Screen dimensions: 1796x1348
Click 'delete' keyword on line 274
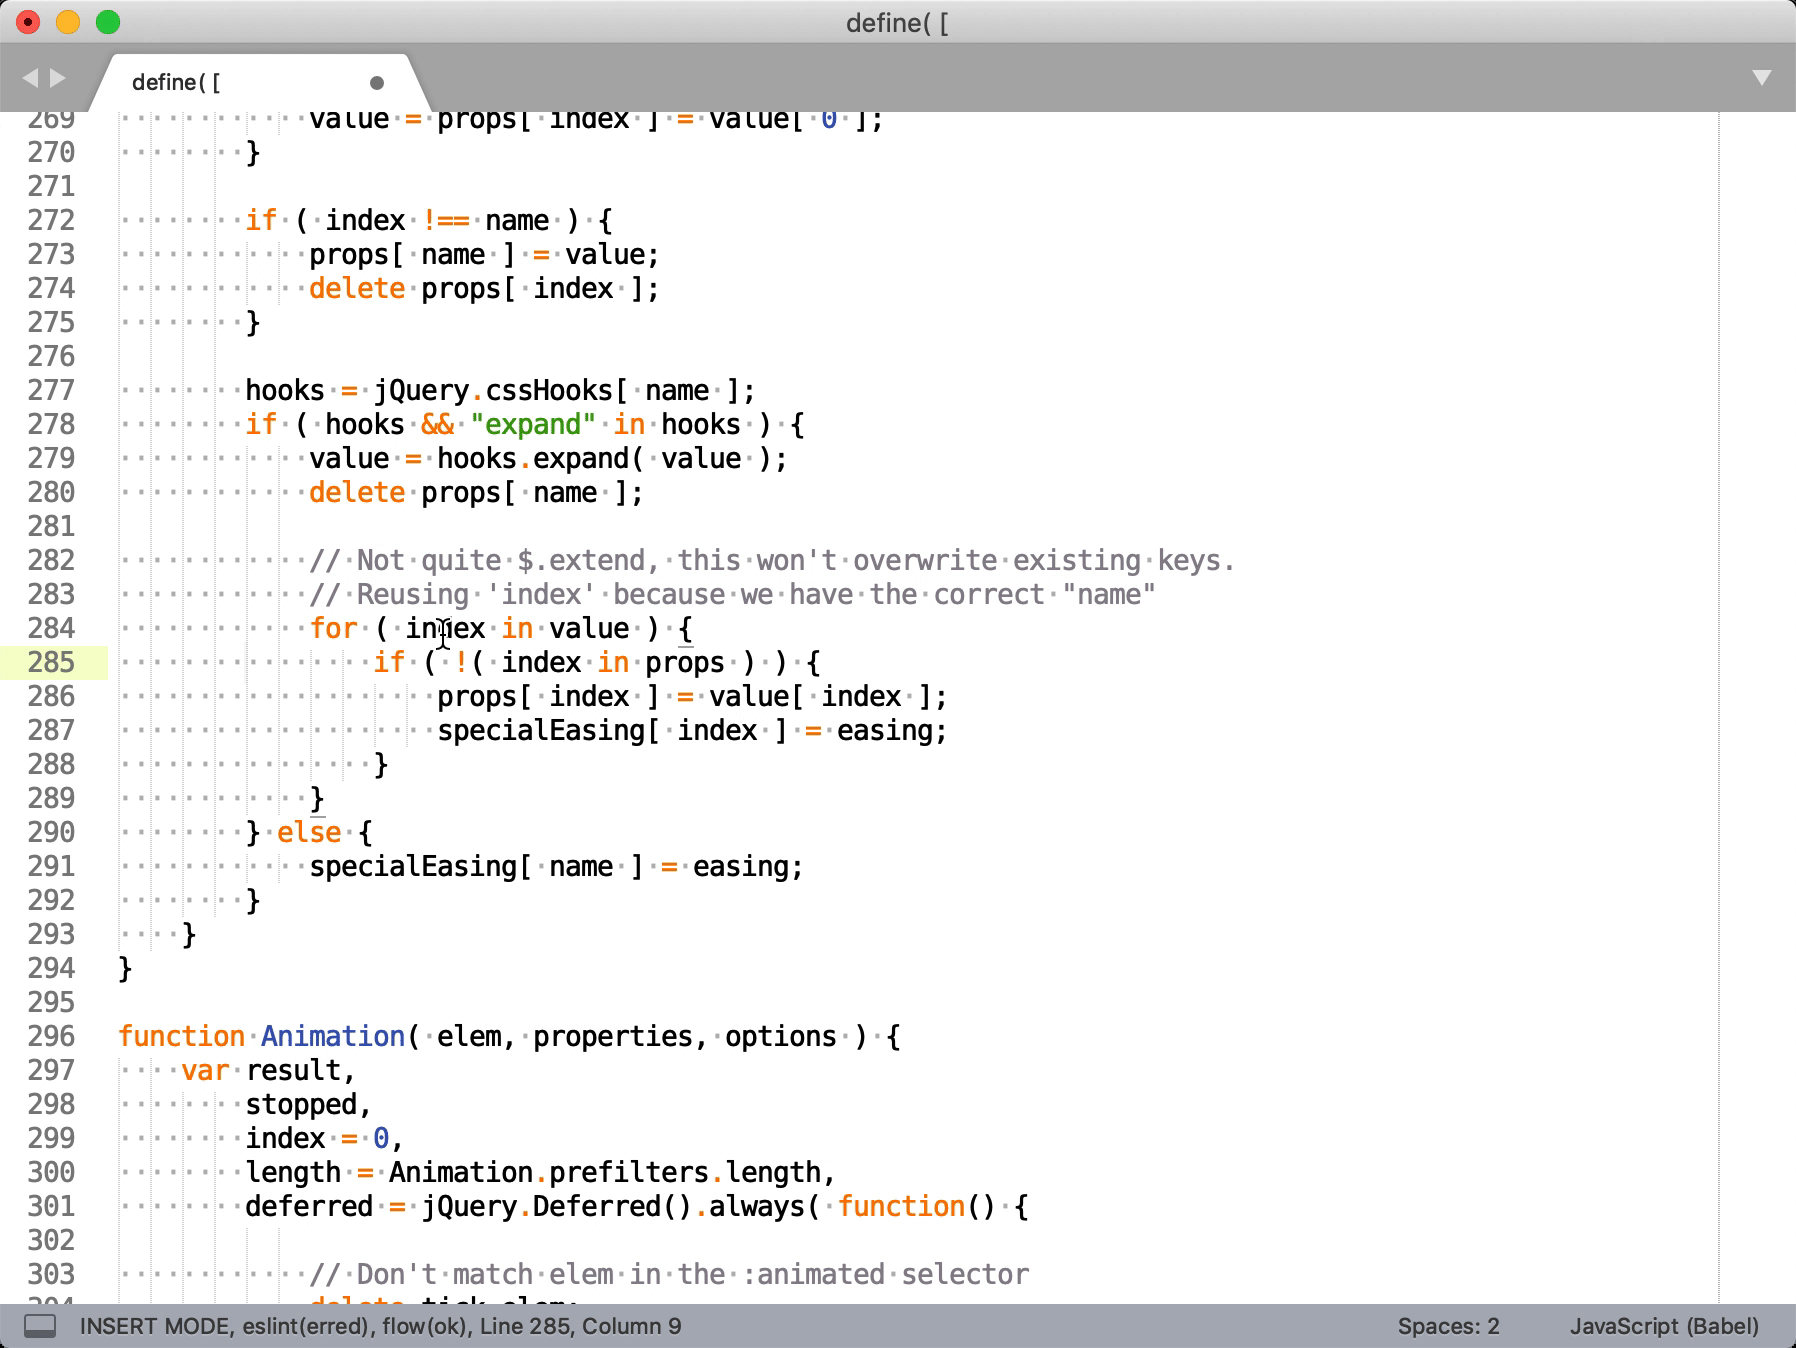357,288
